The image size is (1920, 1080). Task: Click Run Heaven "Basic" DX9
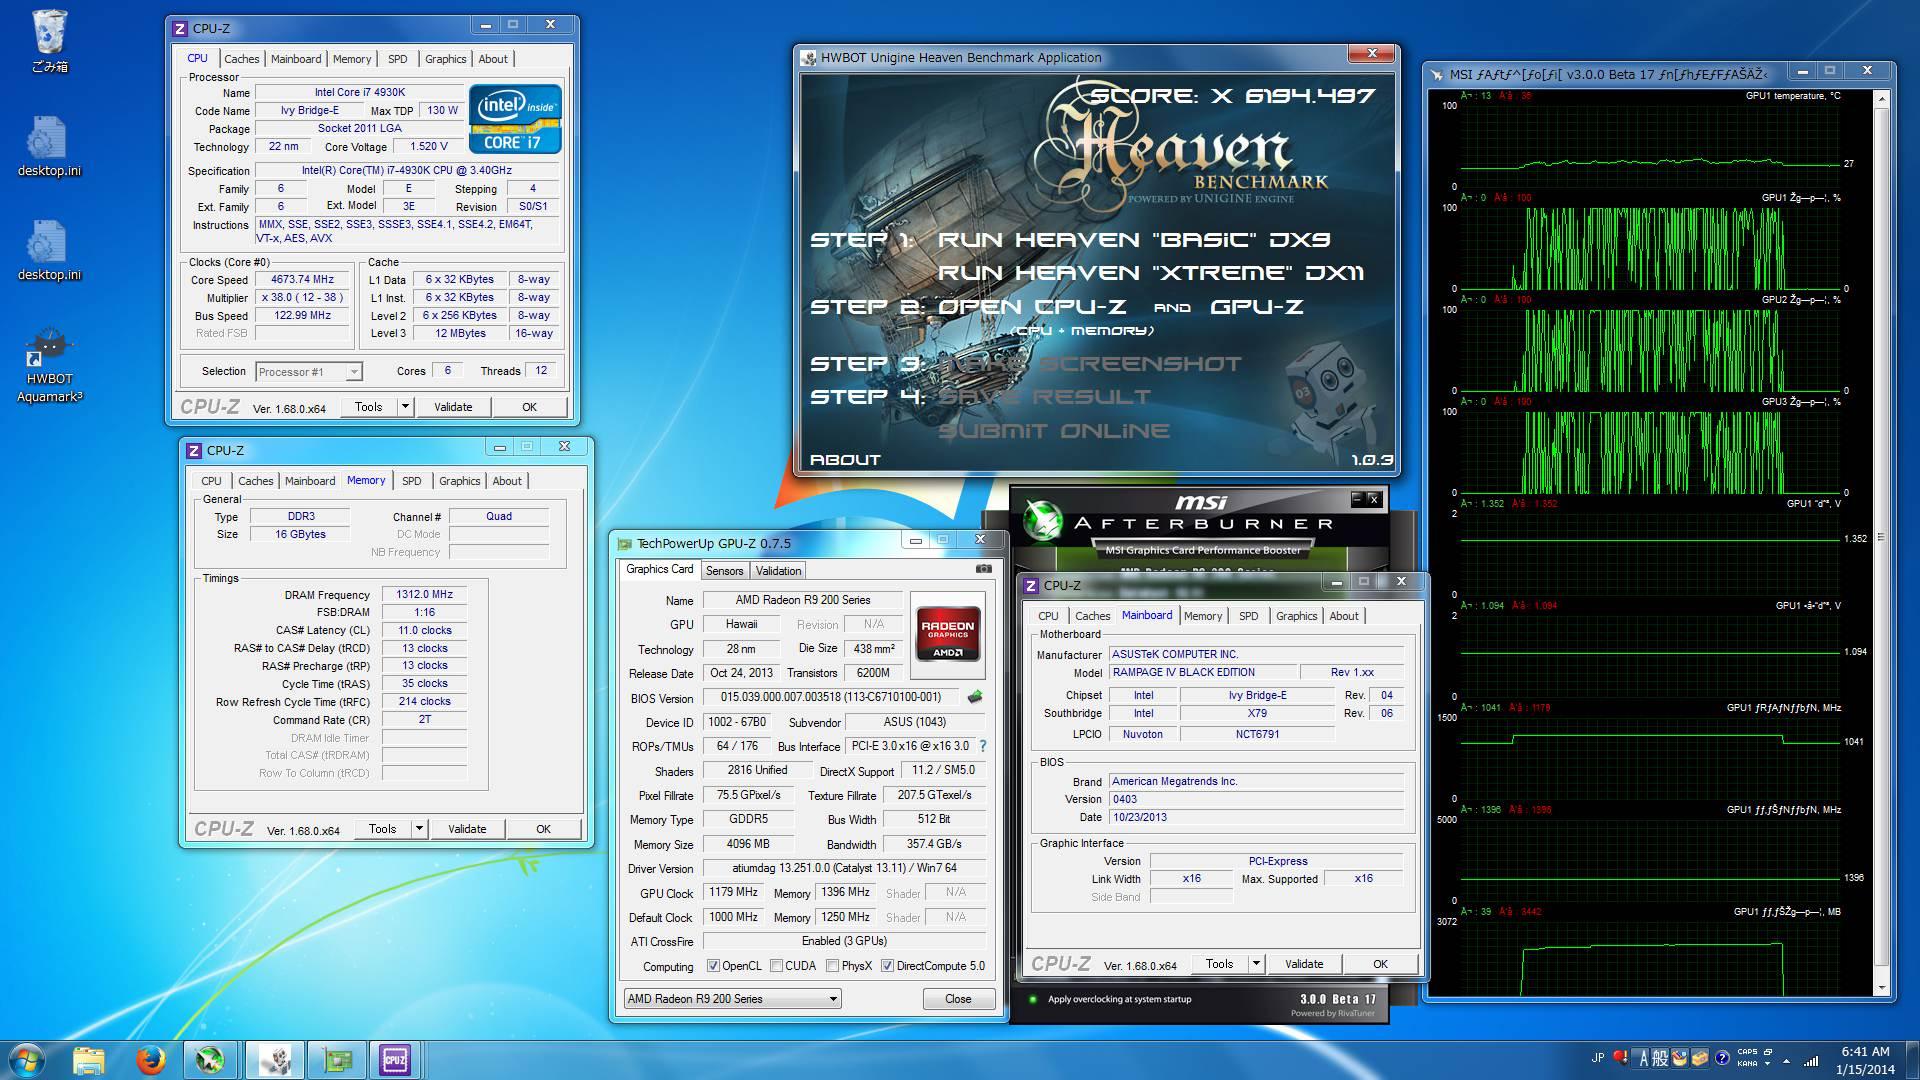(x=1134, y=240)
